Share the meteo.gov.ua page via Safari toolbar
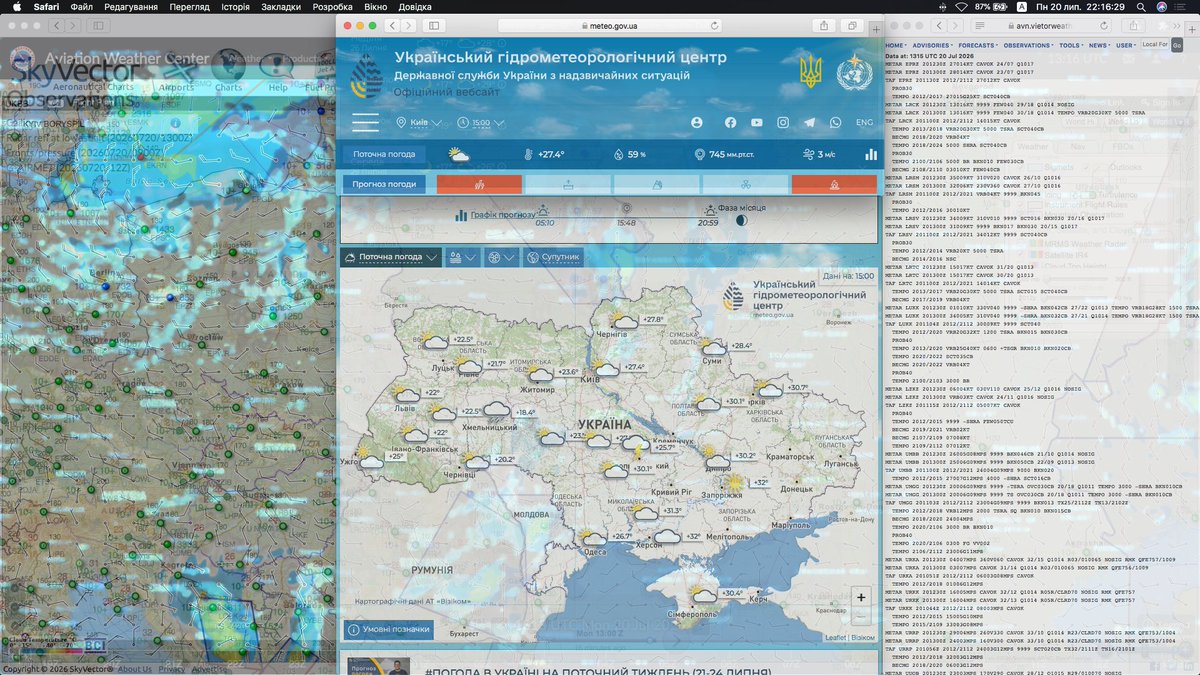The image size is (1200, 675). (x=824, y=25)
